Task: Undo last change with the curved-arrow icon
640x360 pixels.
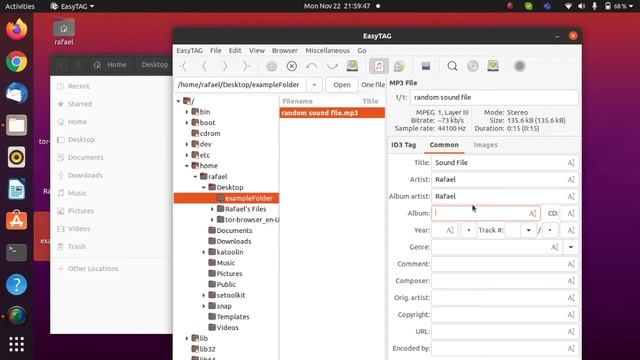Action: [312, 66]
